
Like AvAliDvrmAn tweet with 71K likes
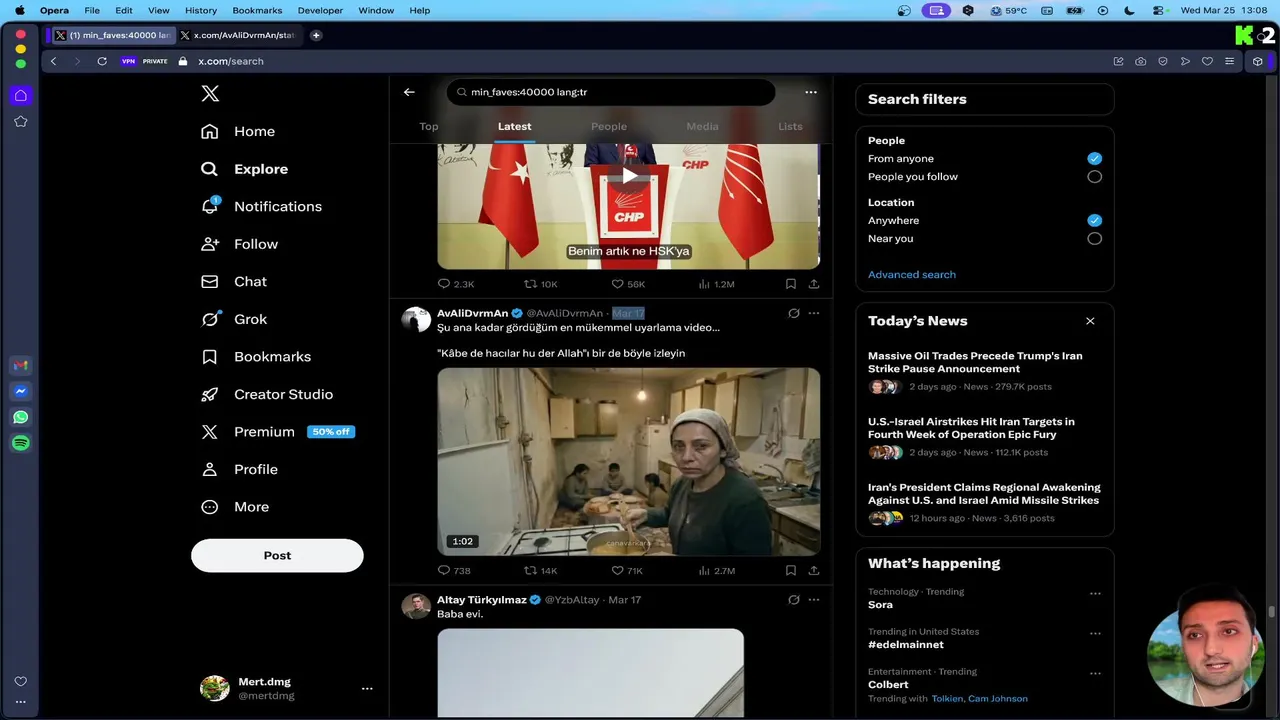pos(627,571)
